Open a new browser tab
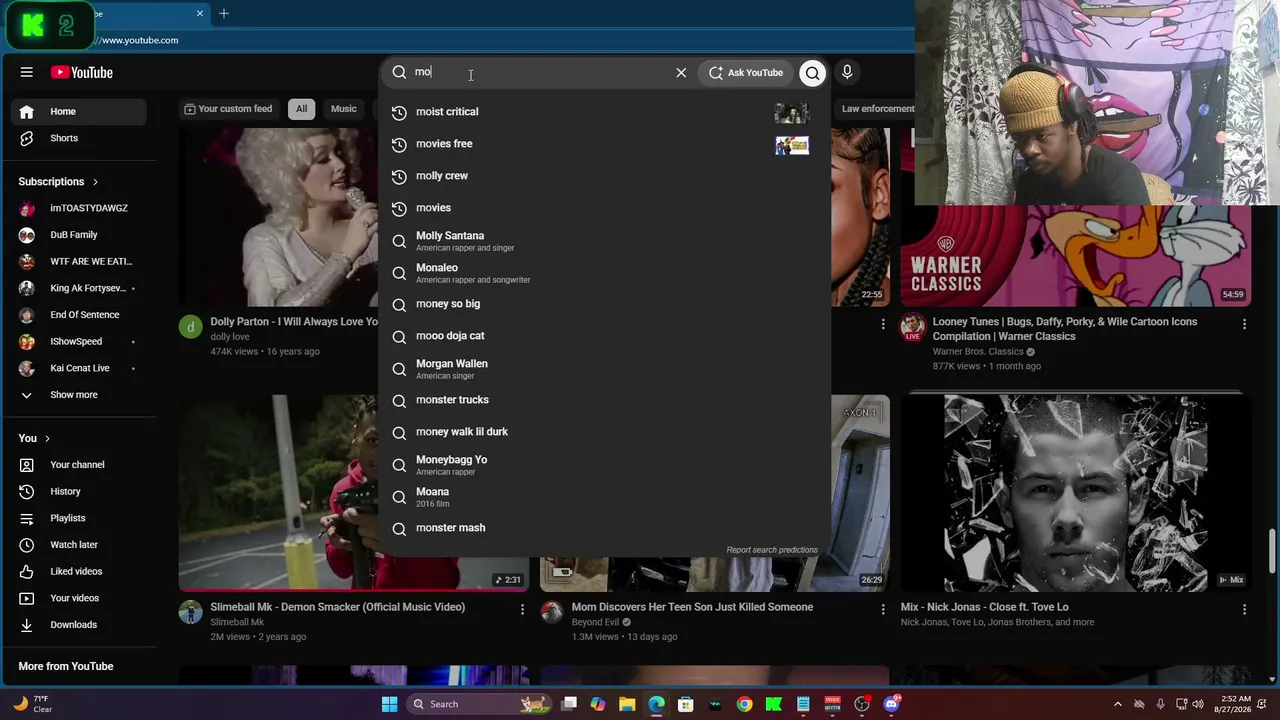1280x720 pixels. point(224,14)
